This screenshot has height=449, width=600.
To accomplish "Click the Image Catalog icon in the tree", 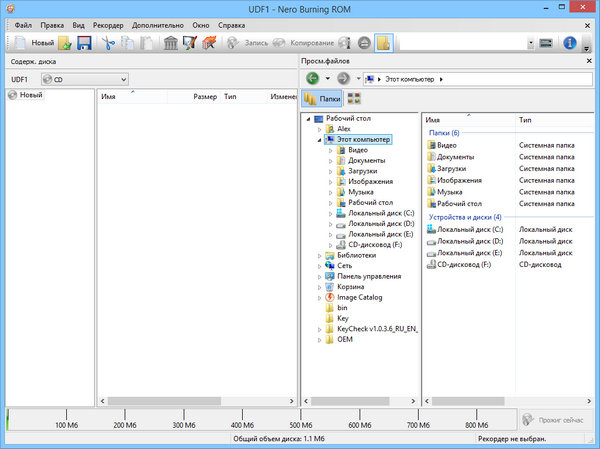I will point(328,297).
